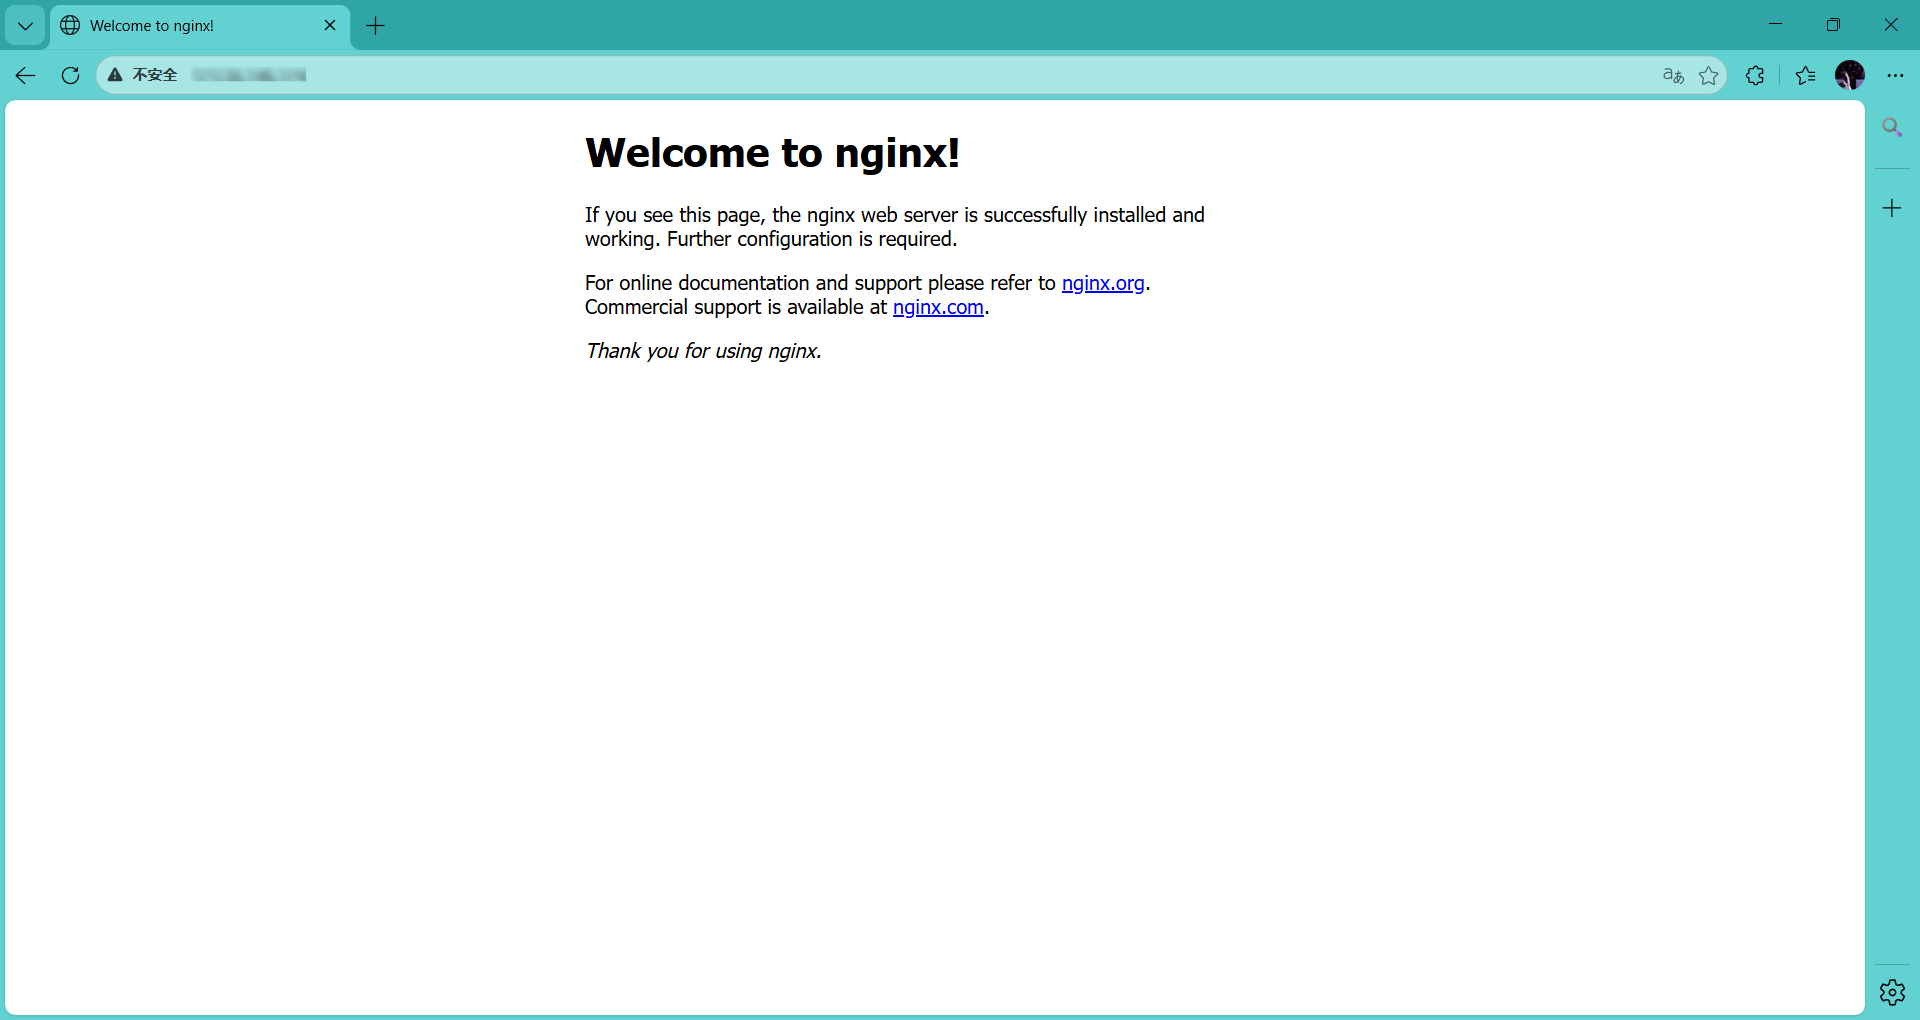Click the translate page icon
The image size is (1920, 1020).
[x=1673, y=75]
